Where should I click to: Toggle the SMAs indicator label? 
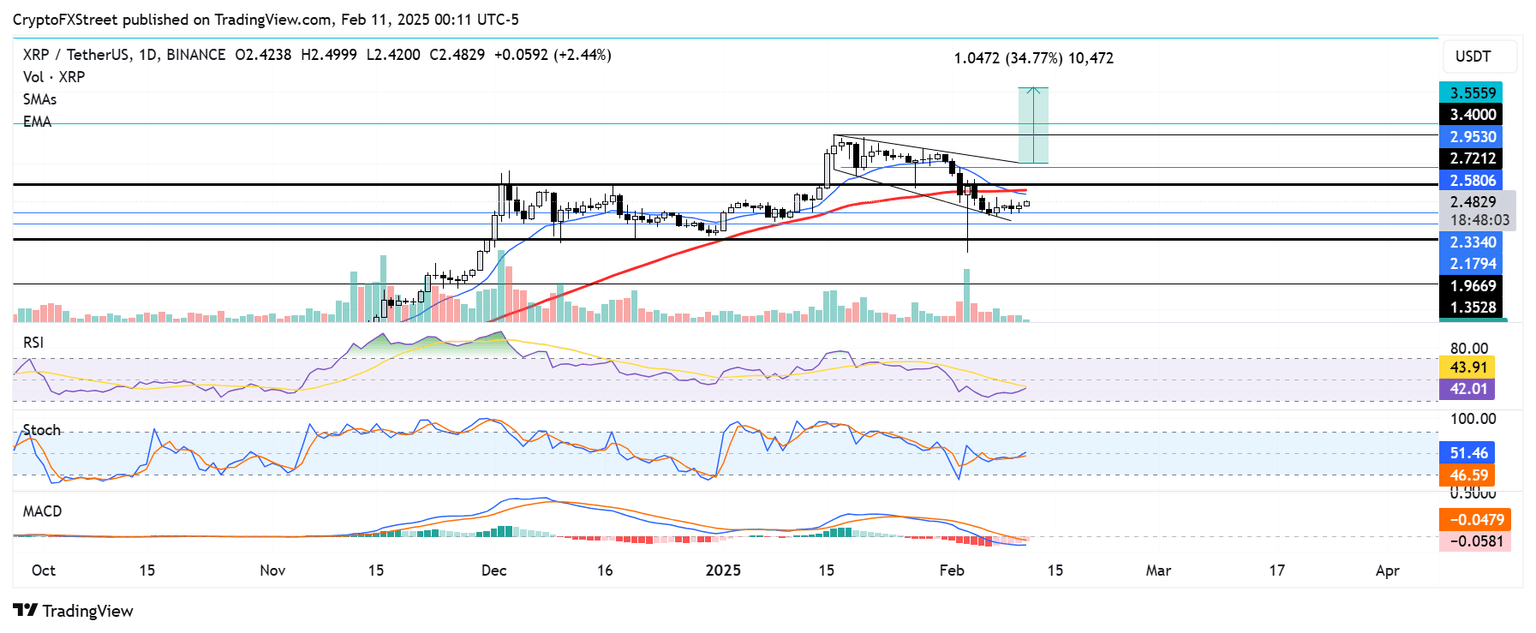(40, 100)
